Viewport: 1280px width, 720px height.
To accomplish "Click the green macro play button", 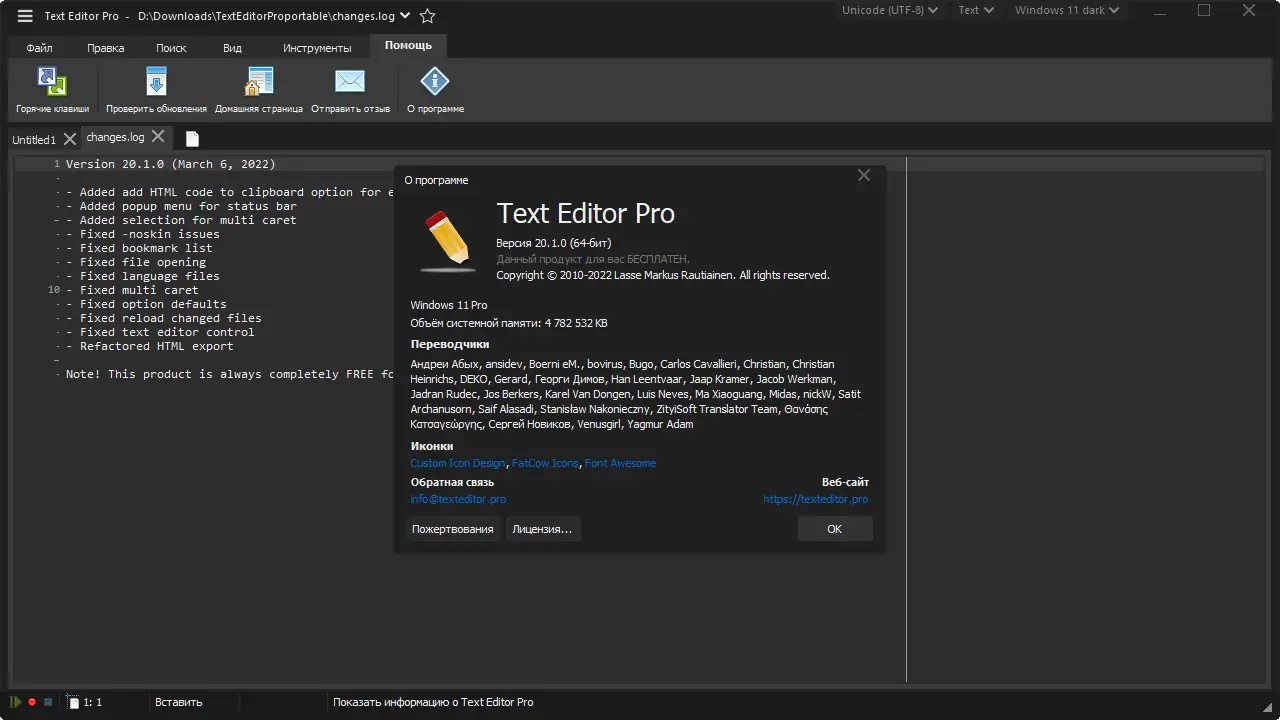I will point(16,702).
